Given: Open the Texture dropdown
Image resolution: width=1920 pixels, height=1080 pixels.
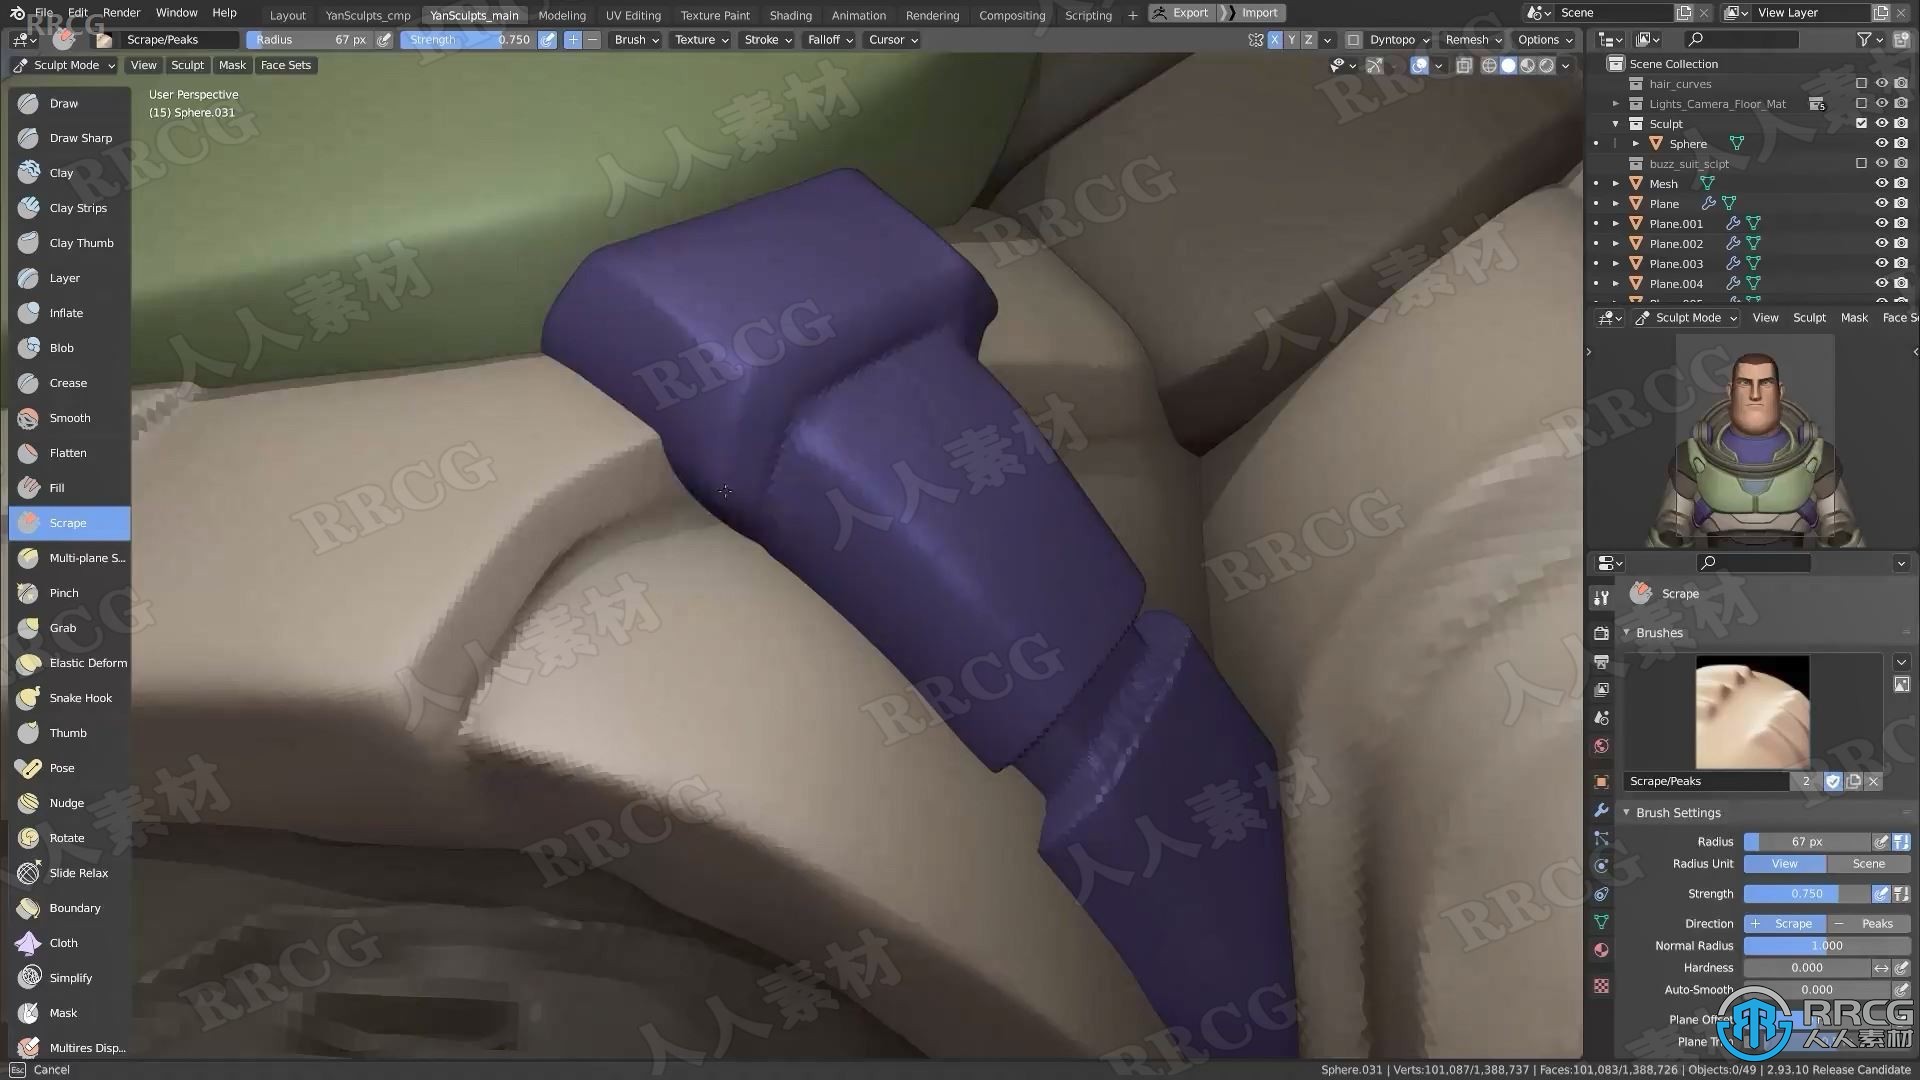Looking at the screenshot, I should (x=701, y=40).
